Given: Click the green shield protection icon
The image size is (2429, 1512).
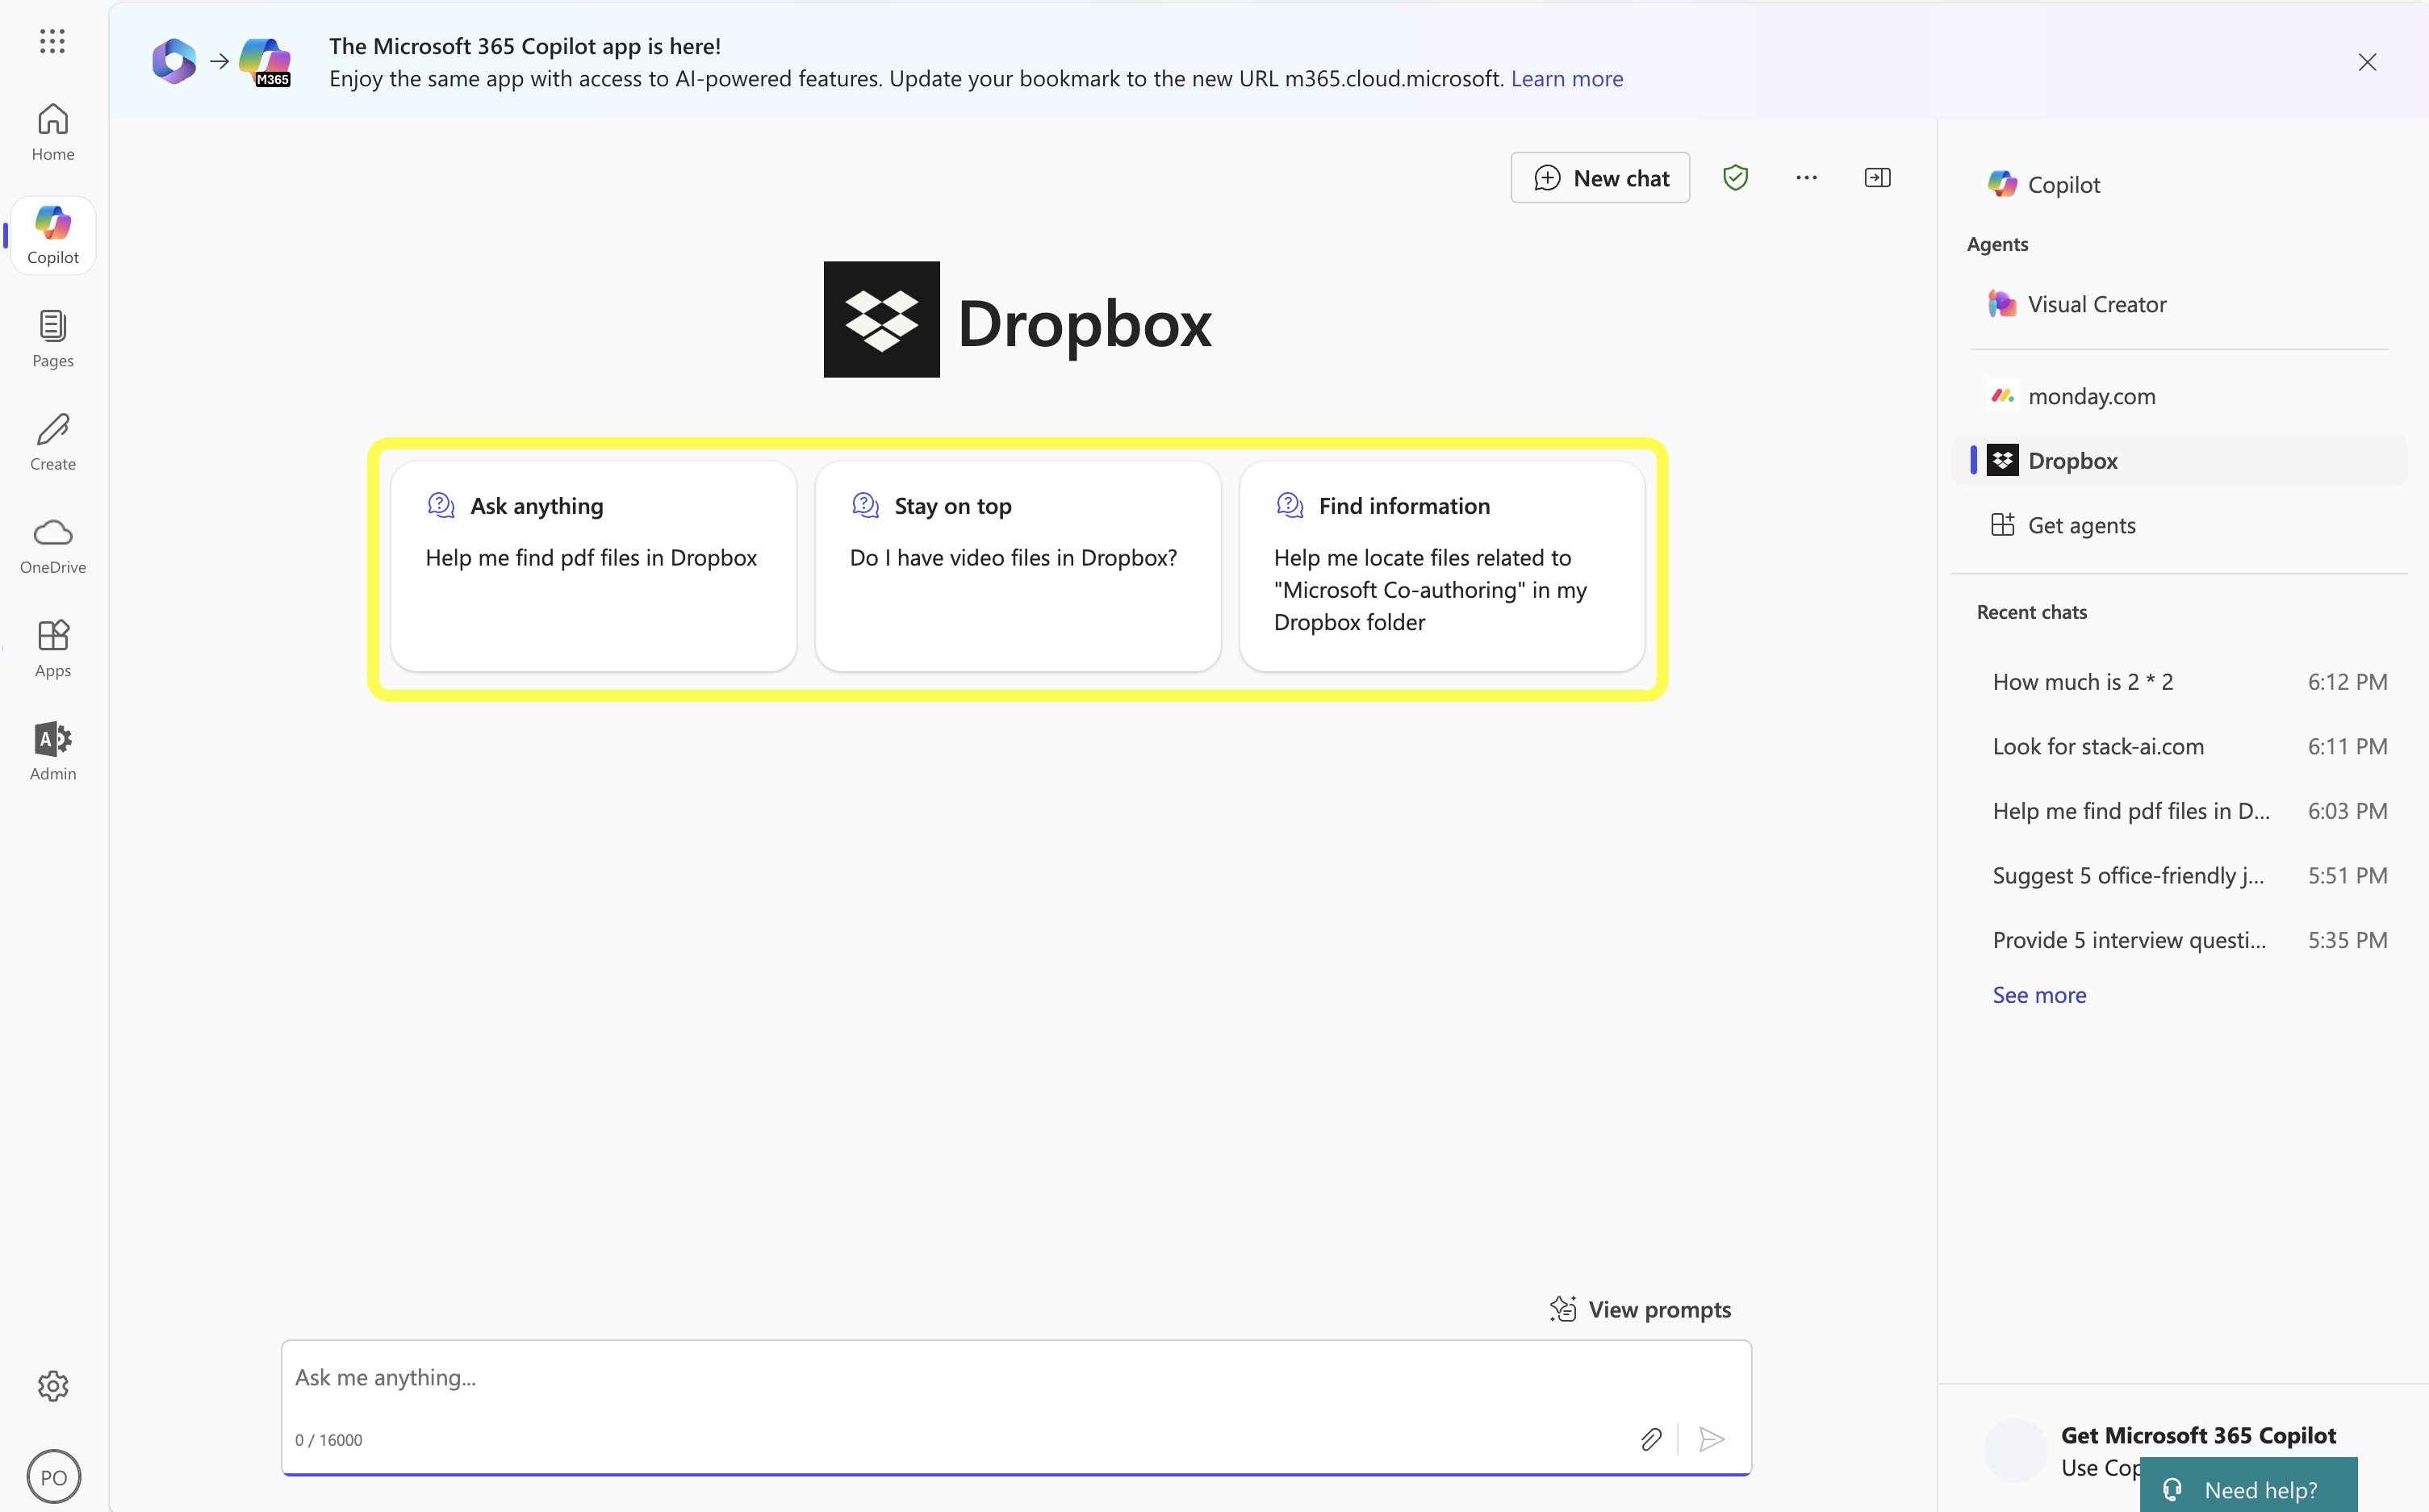Looking at the screenshot, I should (1735, 178).
